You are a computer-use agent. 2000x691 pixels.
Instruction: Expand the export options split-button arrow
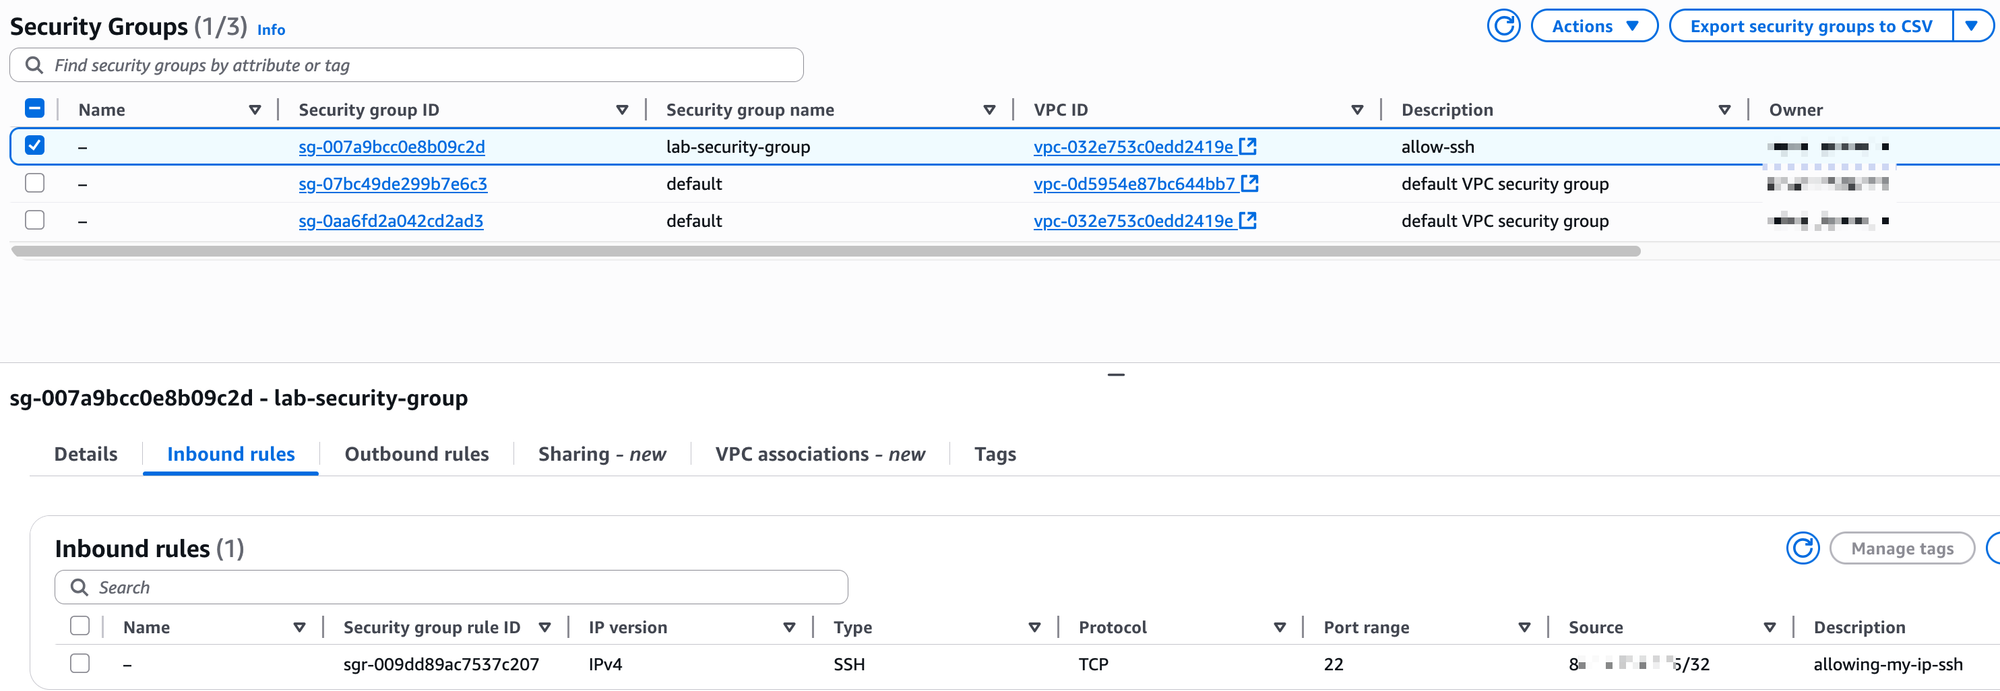tap(1972, 26)
